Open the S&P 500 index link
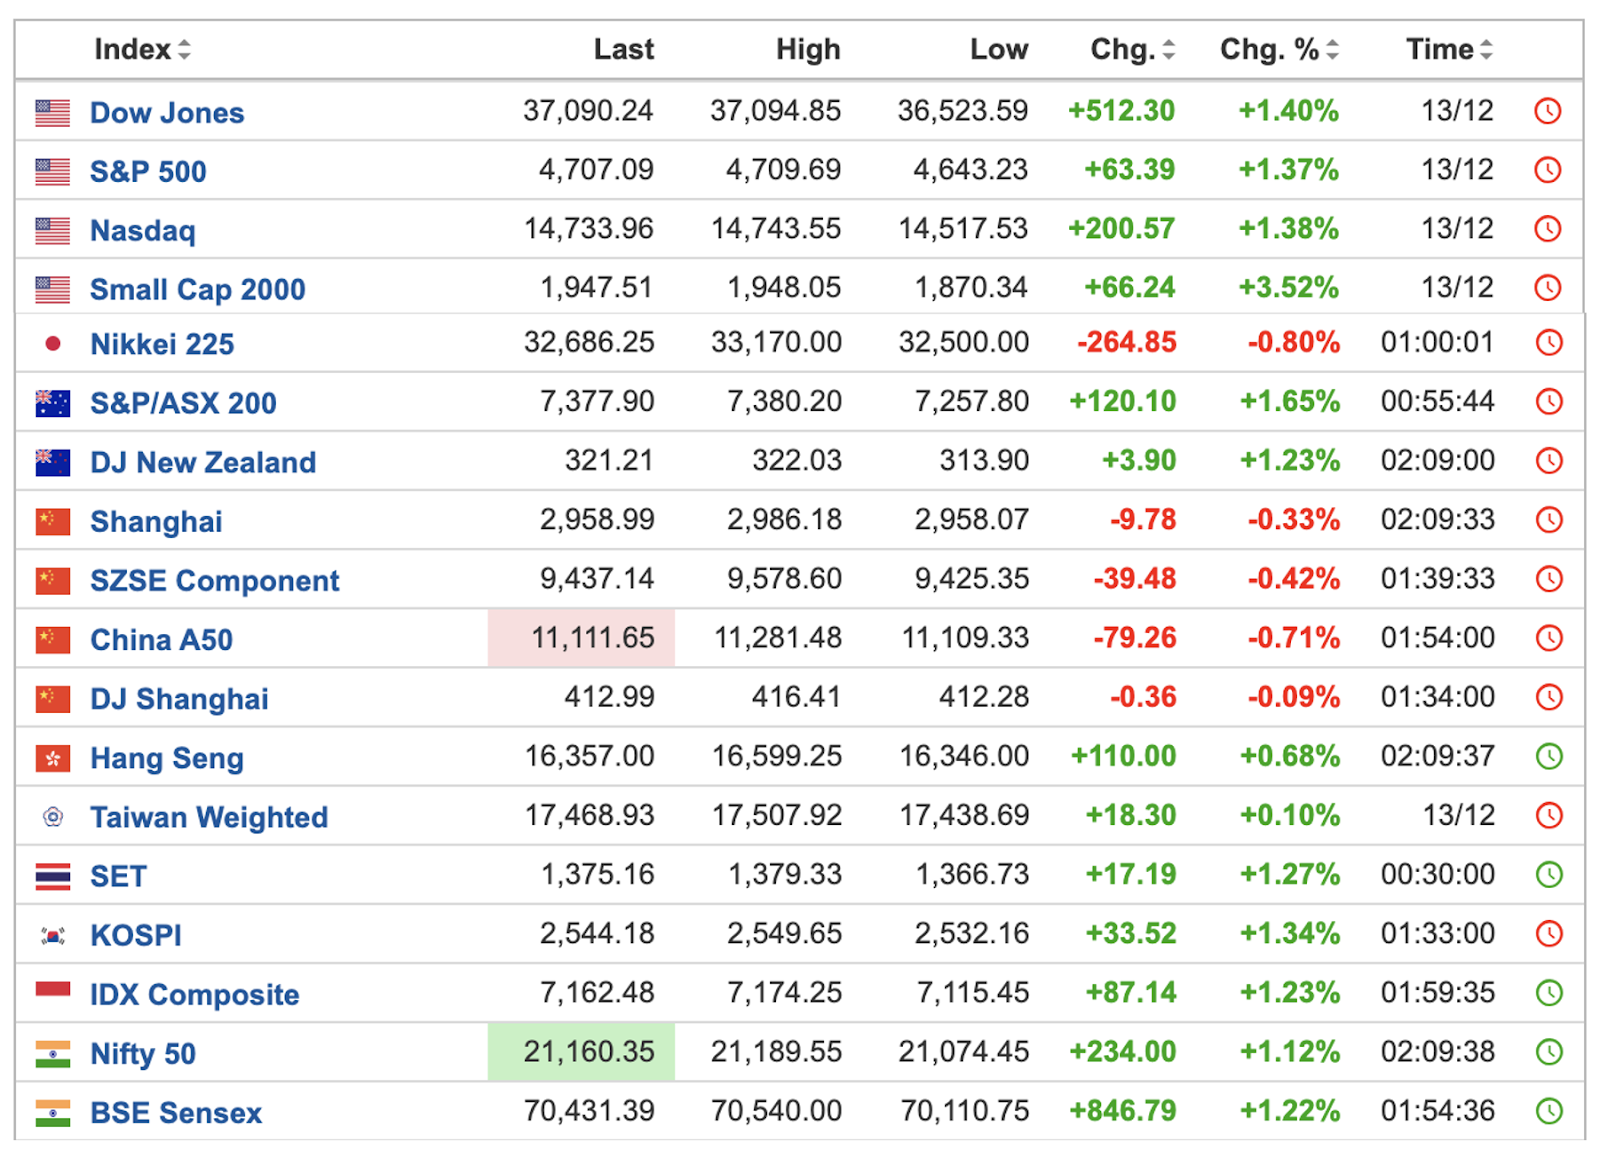This screenshot has width=1600, height=1158. point(148,172)
